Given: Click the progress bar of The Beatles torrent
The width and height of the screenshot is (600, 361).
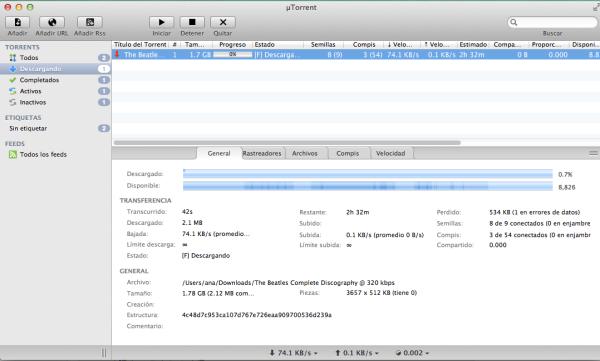Looking at the screenshot, I should click(x=233, y=54).
